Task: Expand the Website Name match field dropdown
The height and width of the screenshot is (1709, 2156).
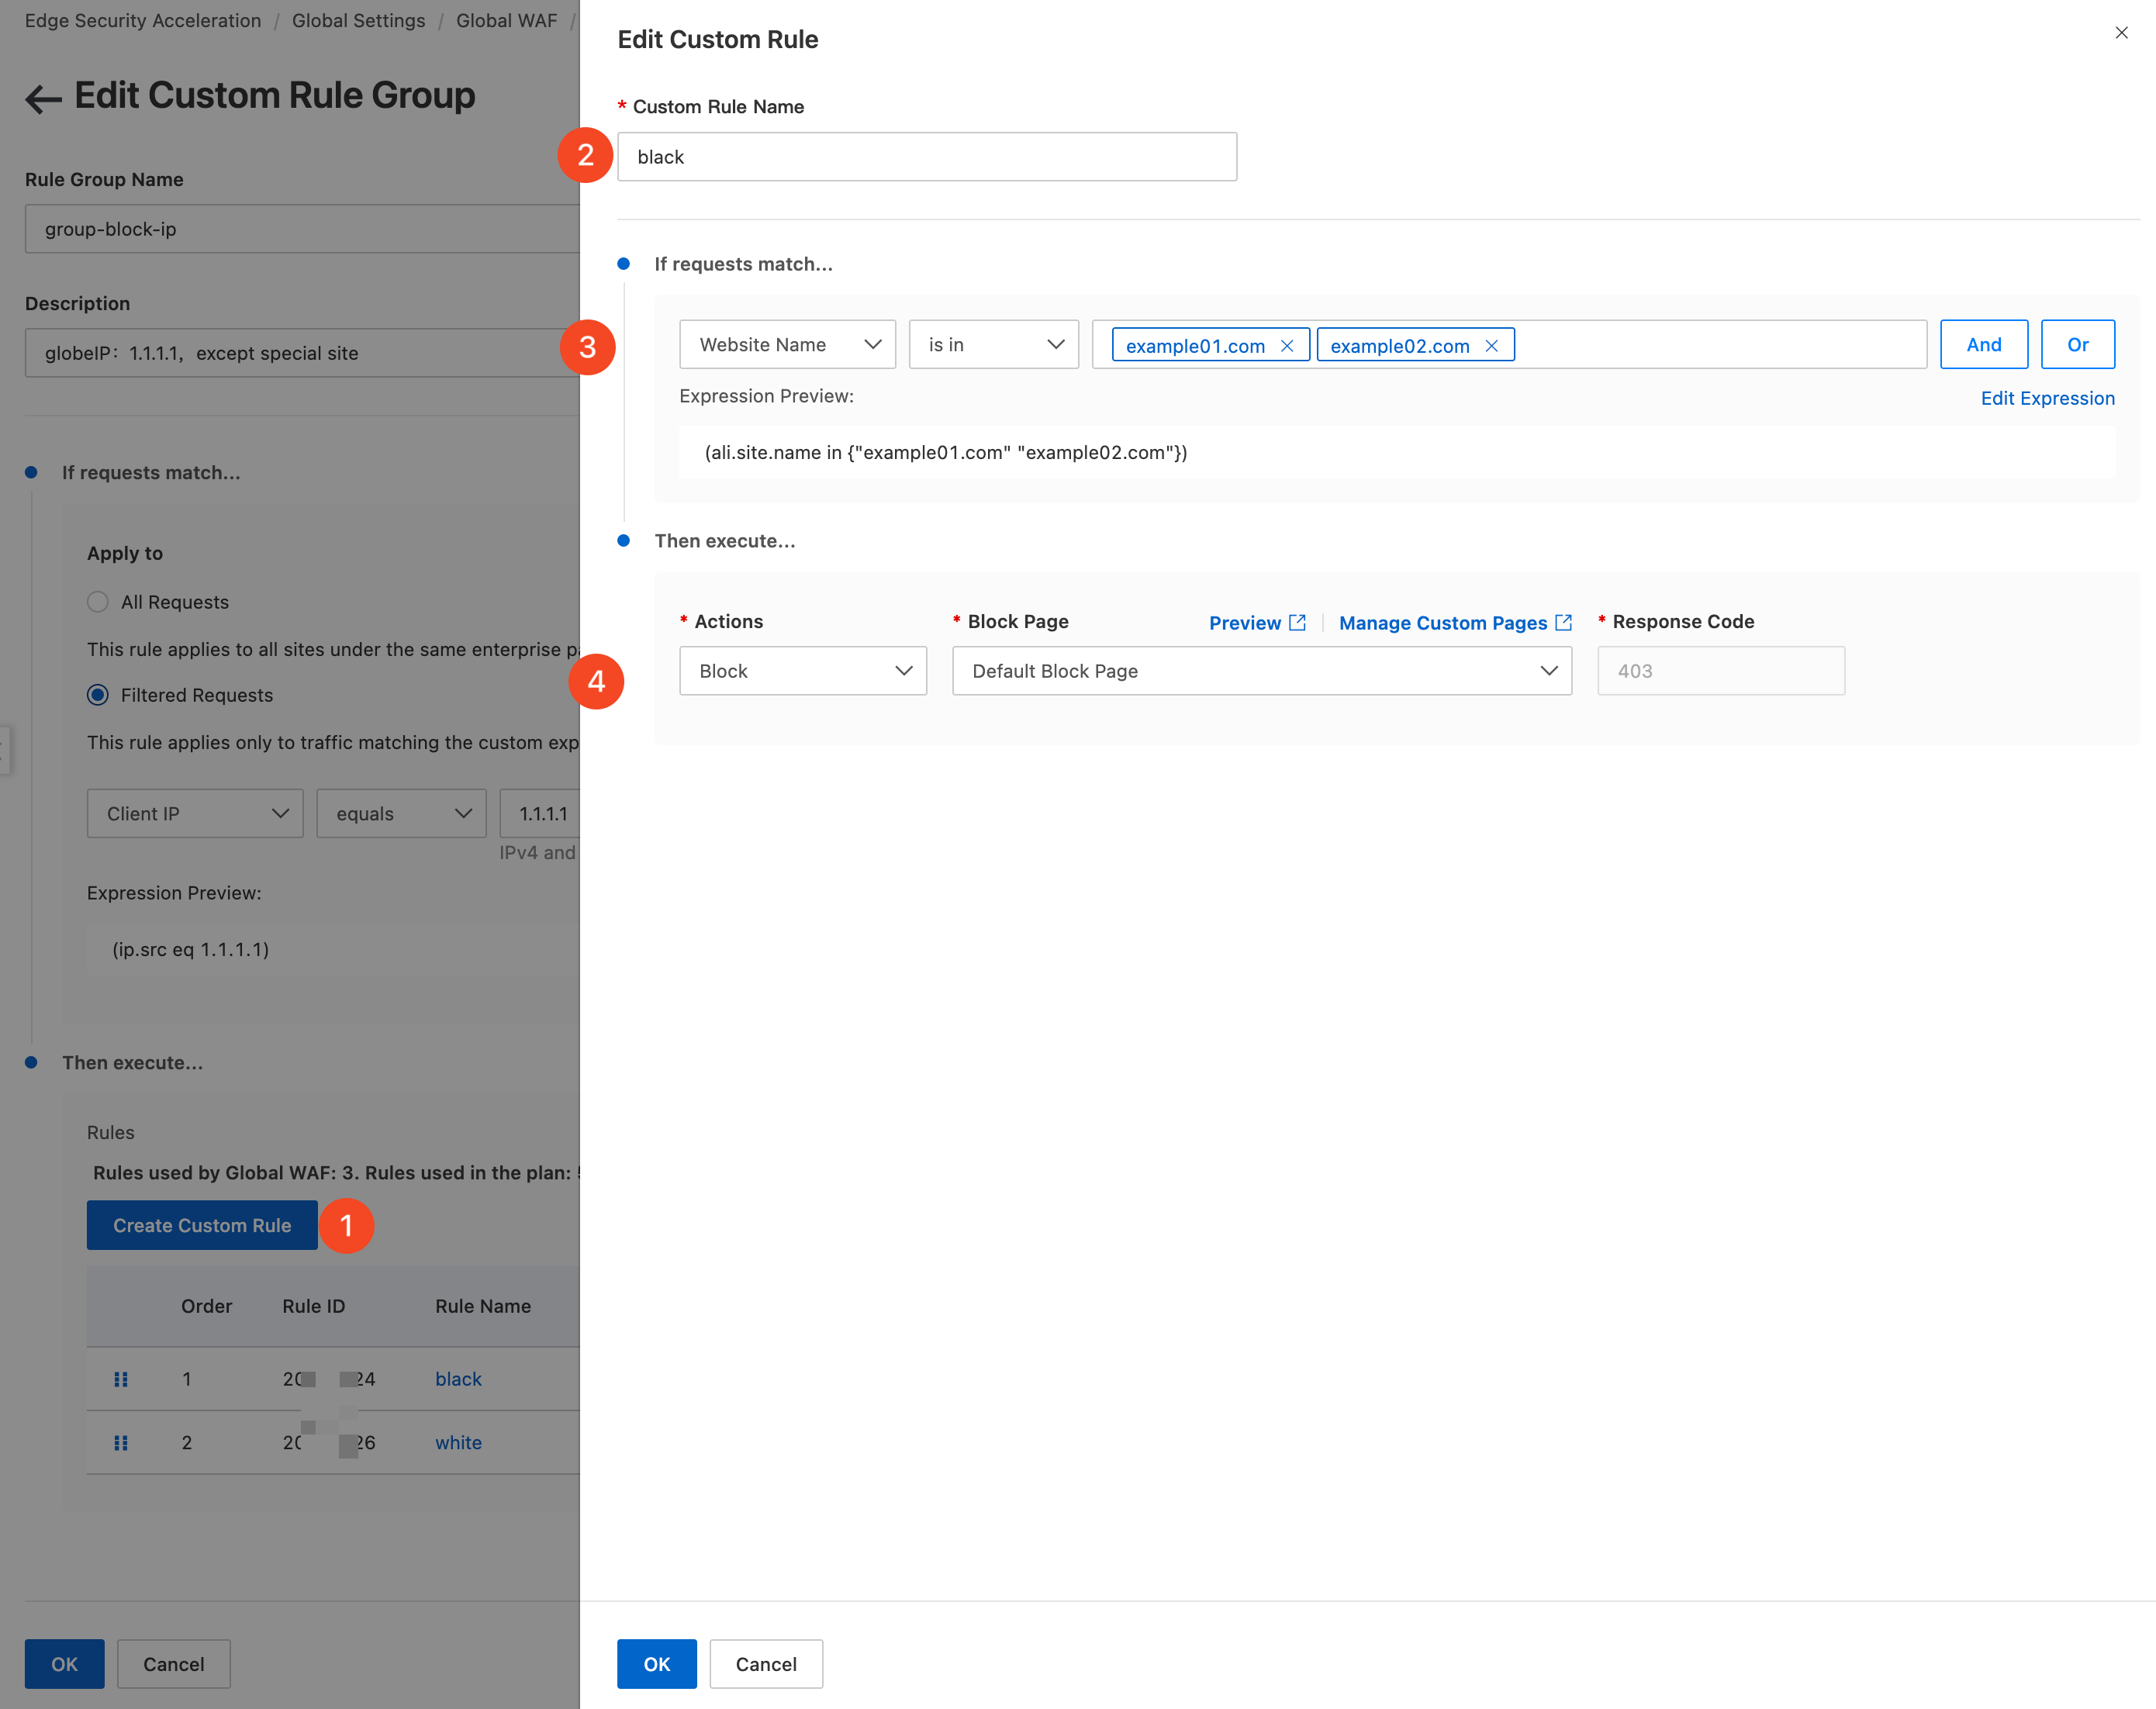Action: click(787, 345)
